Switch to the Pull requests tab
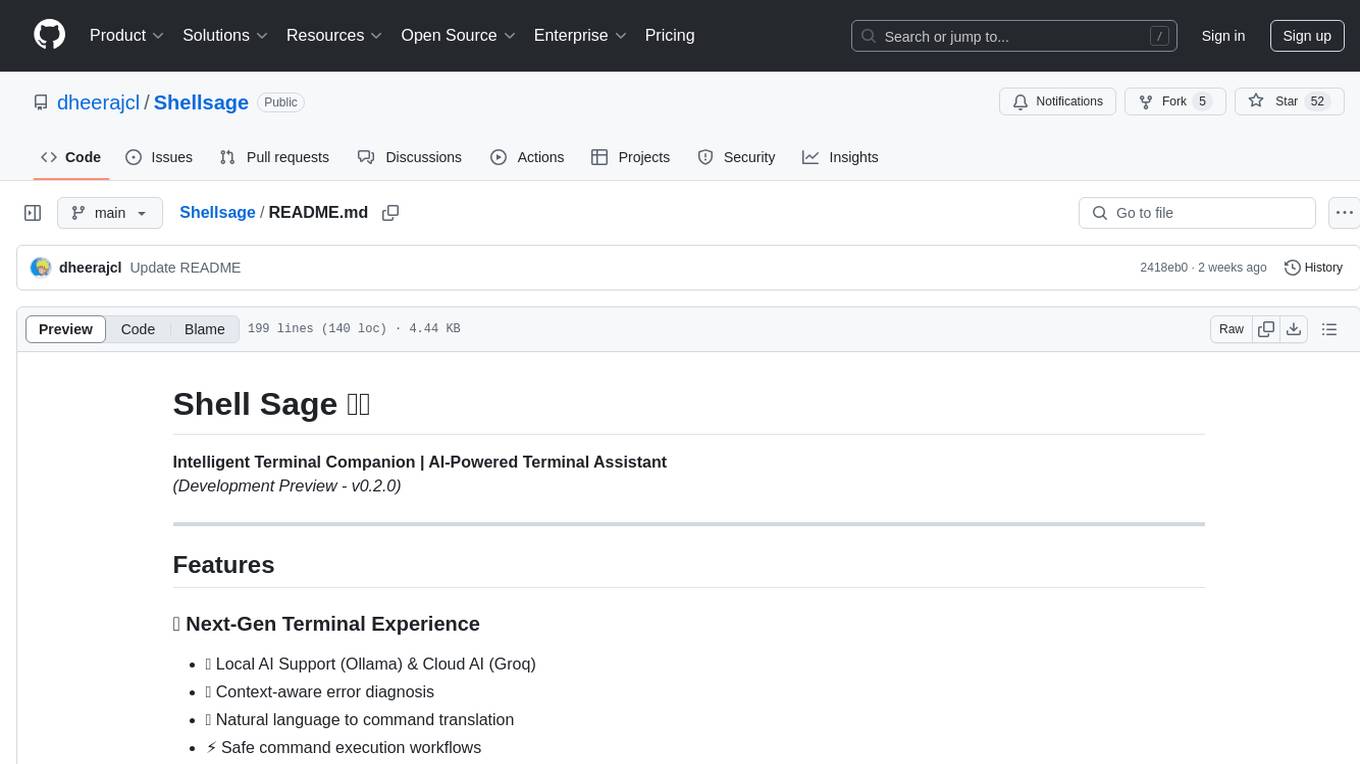The height and width of the screenshot is (764, 1360). 274,157
